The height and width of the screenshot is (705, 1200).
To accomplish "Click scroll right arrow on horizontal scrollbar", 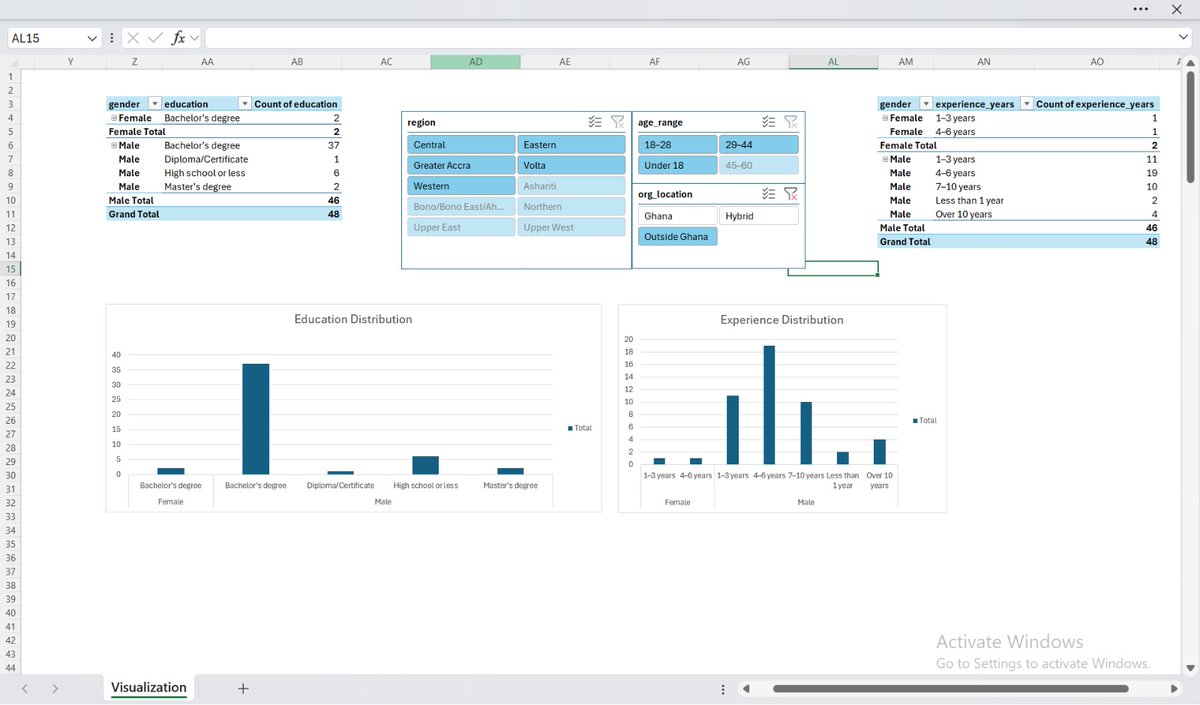I will click(x=1175, y=689).
